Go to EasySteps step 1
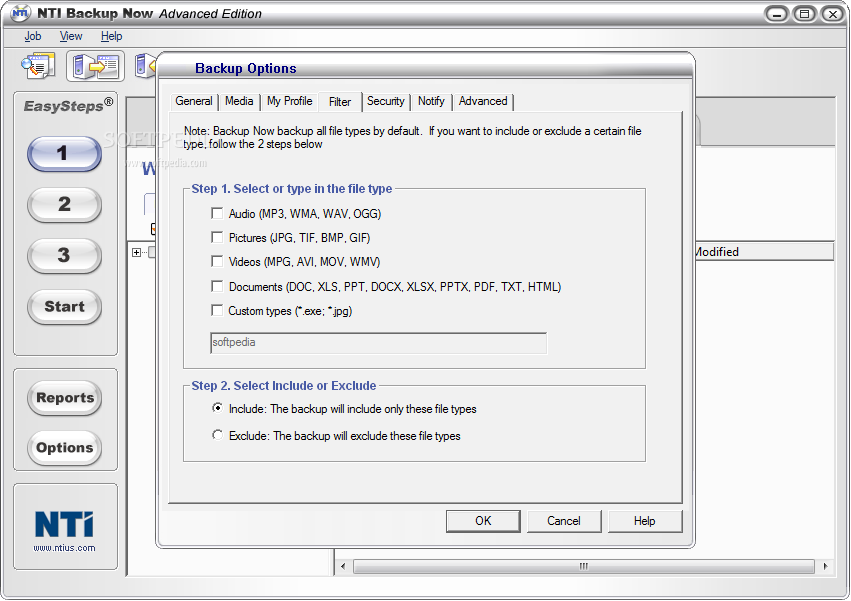Screen dimensions: 851x601 [x=64, y=154]
